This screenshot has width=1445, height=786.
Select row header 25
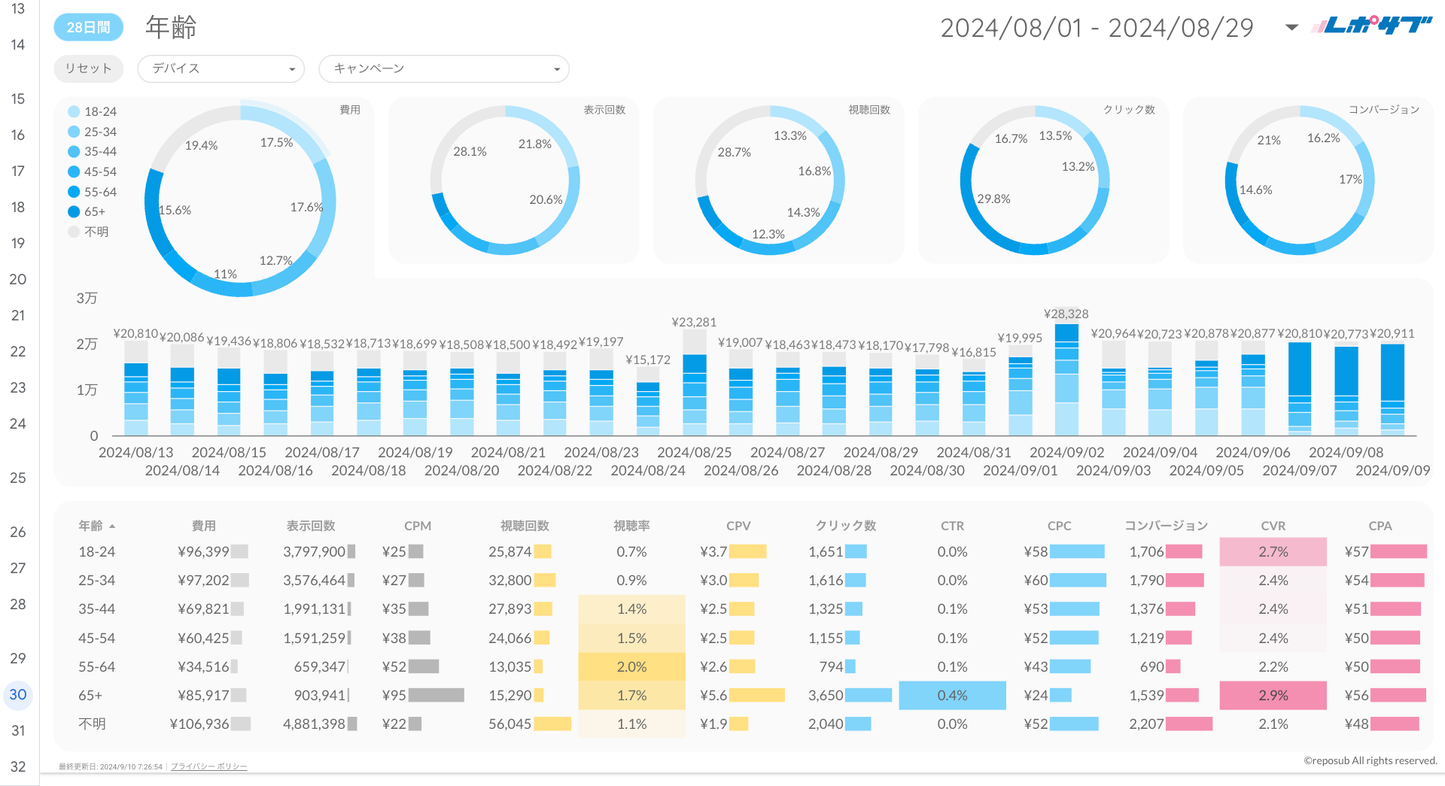(x=18, y=478)
